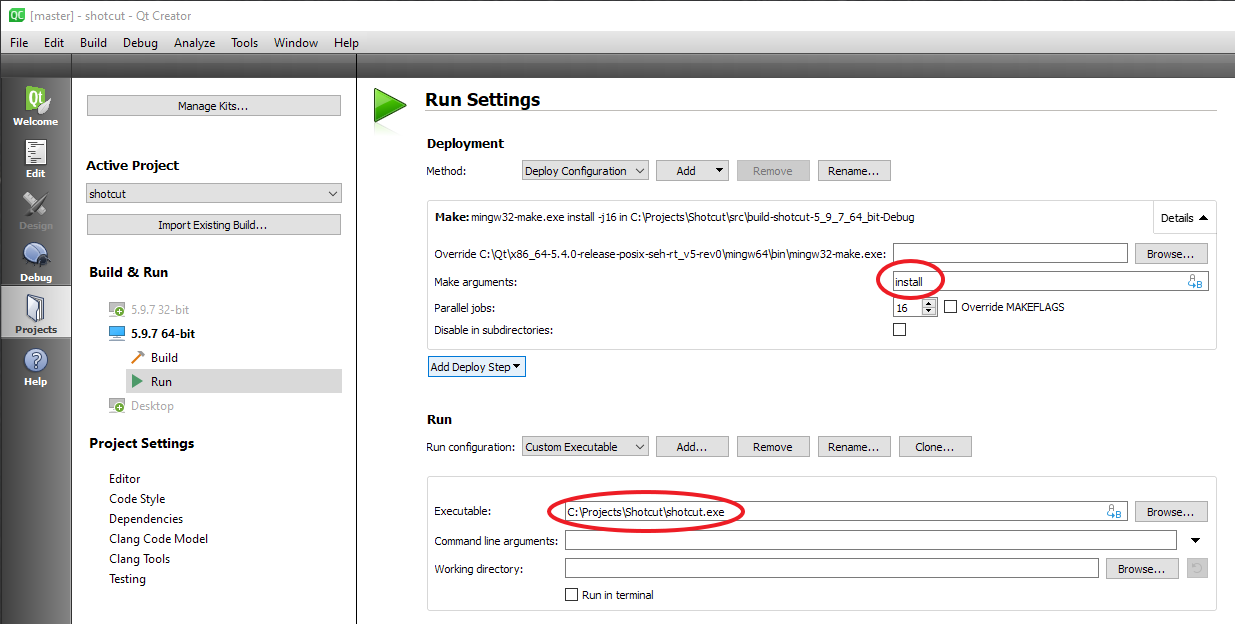Image resolution: width=1235 pixels, height=624 pixels.
Task: Click the reset working directory icon
Action: point(1196,568)
